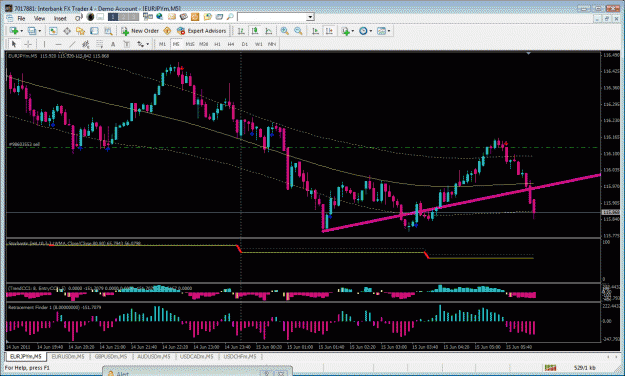Select the Vertical Line drawing tool
This screenshot has height=376, width=625.
[44, 44]
